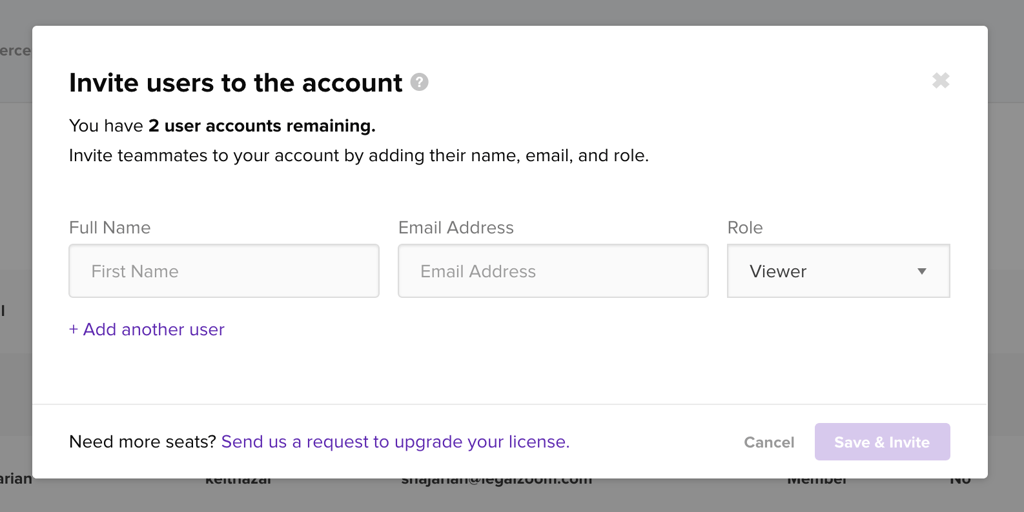This screenshot has width=1024, height=512.
Task: Click the Role label above the dropdown
Action: [745, 228]
